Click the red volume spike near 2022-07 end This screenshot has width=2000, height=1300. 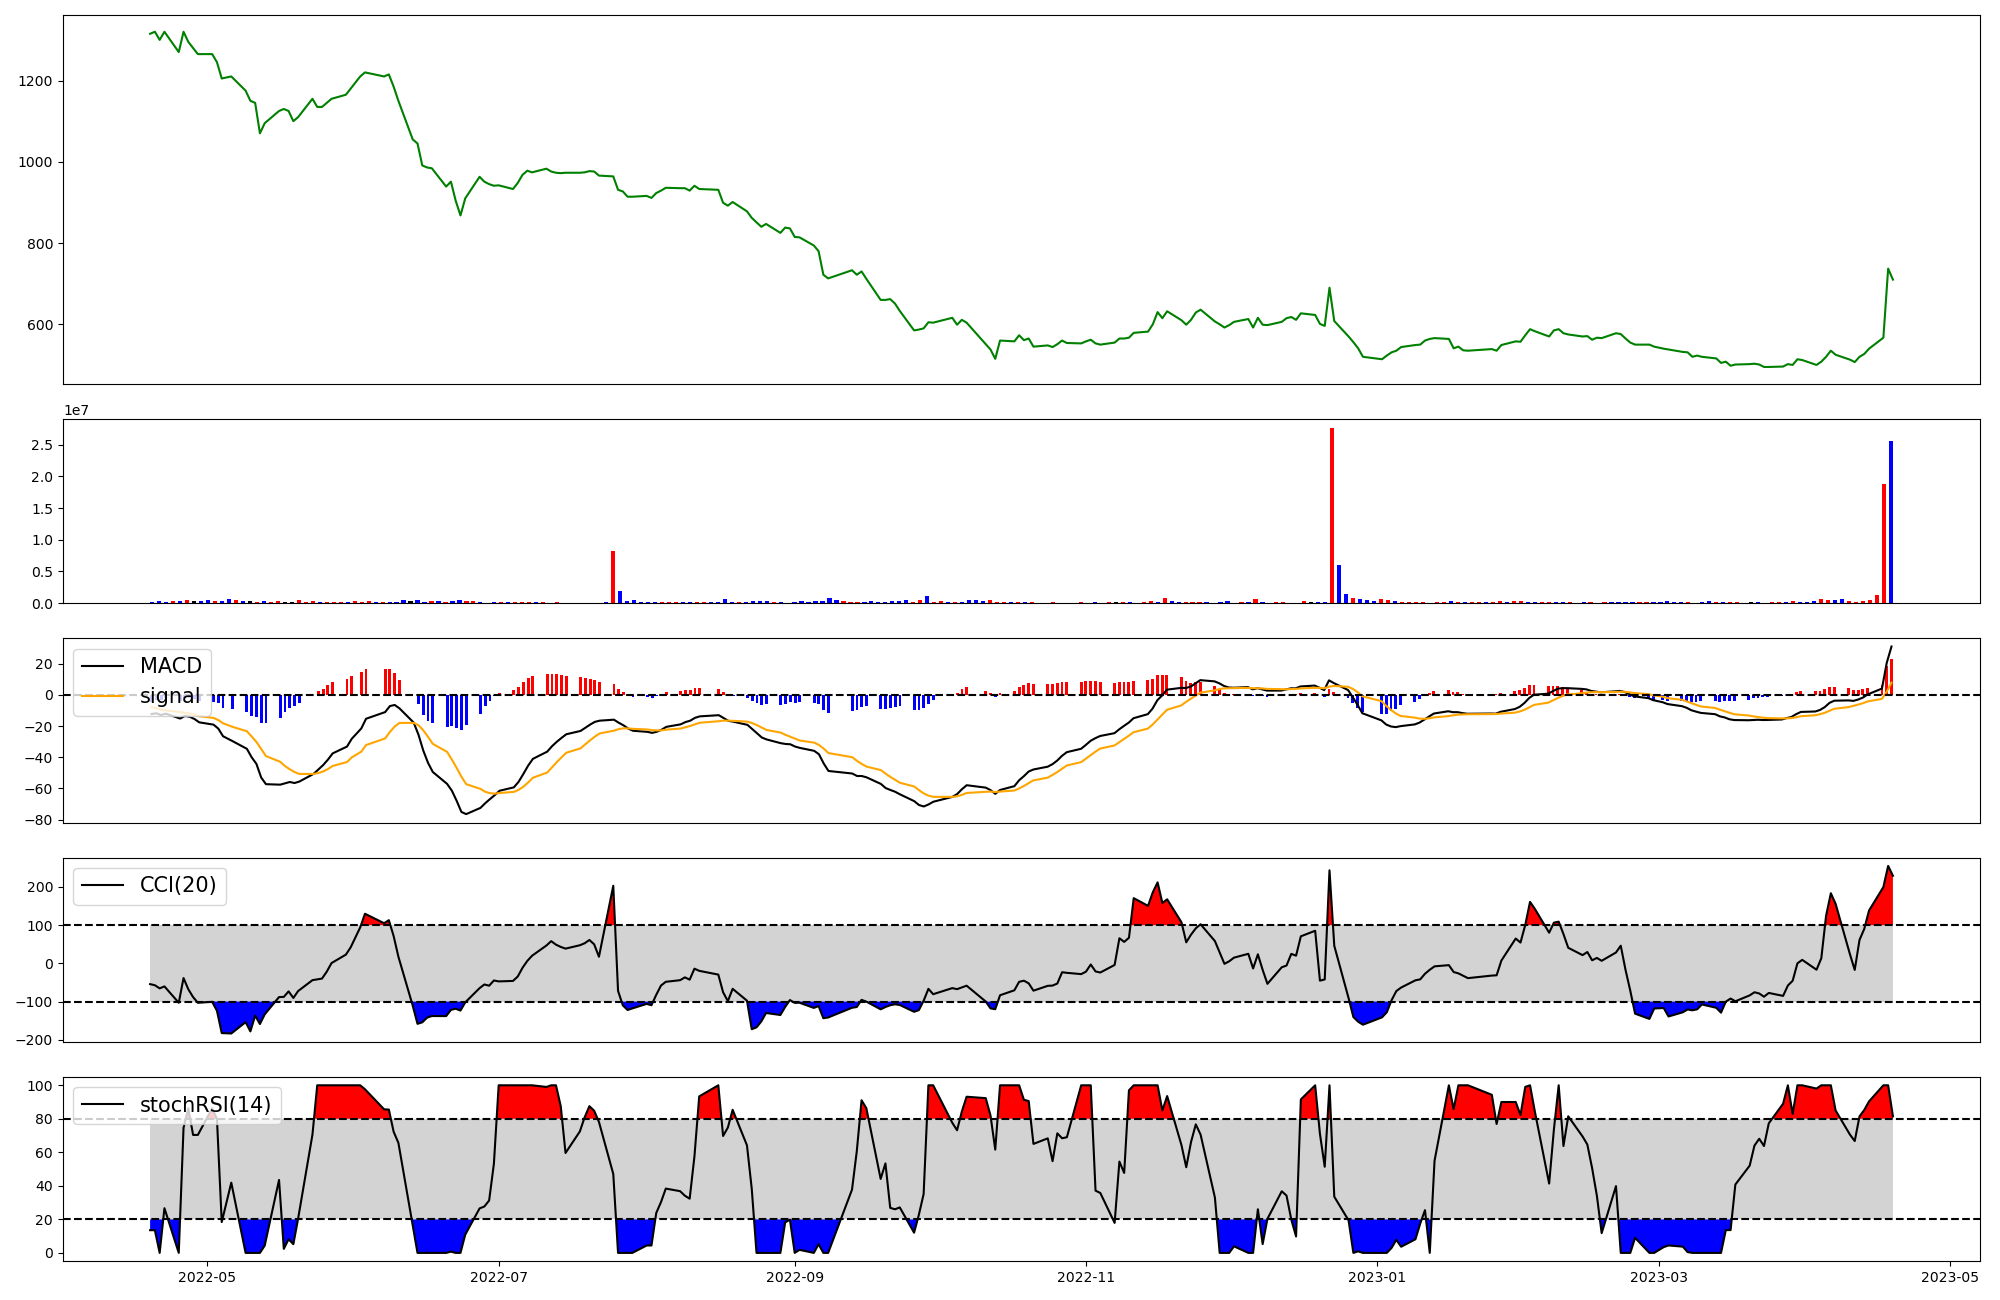point(613,577)
